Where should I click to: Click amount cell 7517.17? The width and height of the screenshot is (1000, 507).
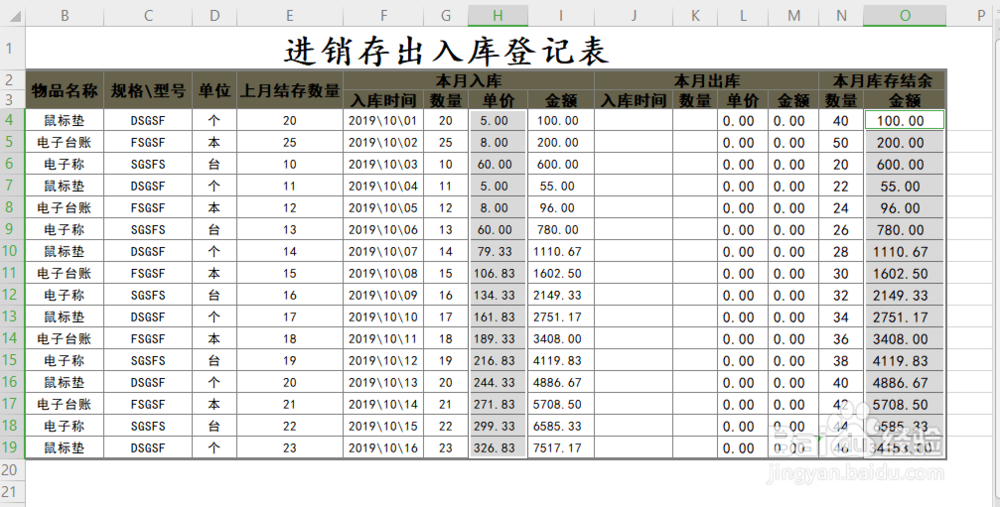[x=561, y=448]
